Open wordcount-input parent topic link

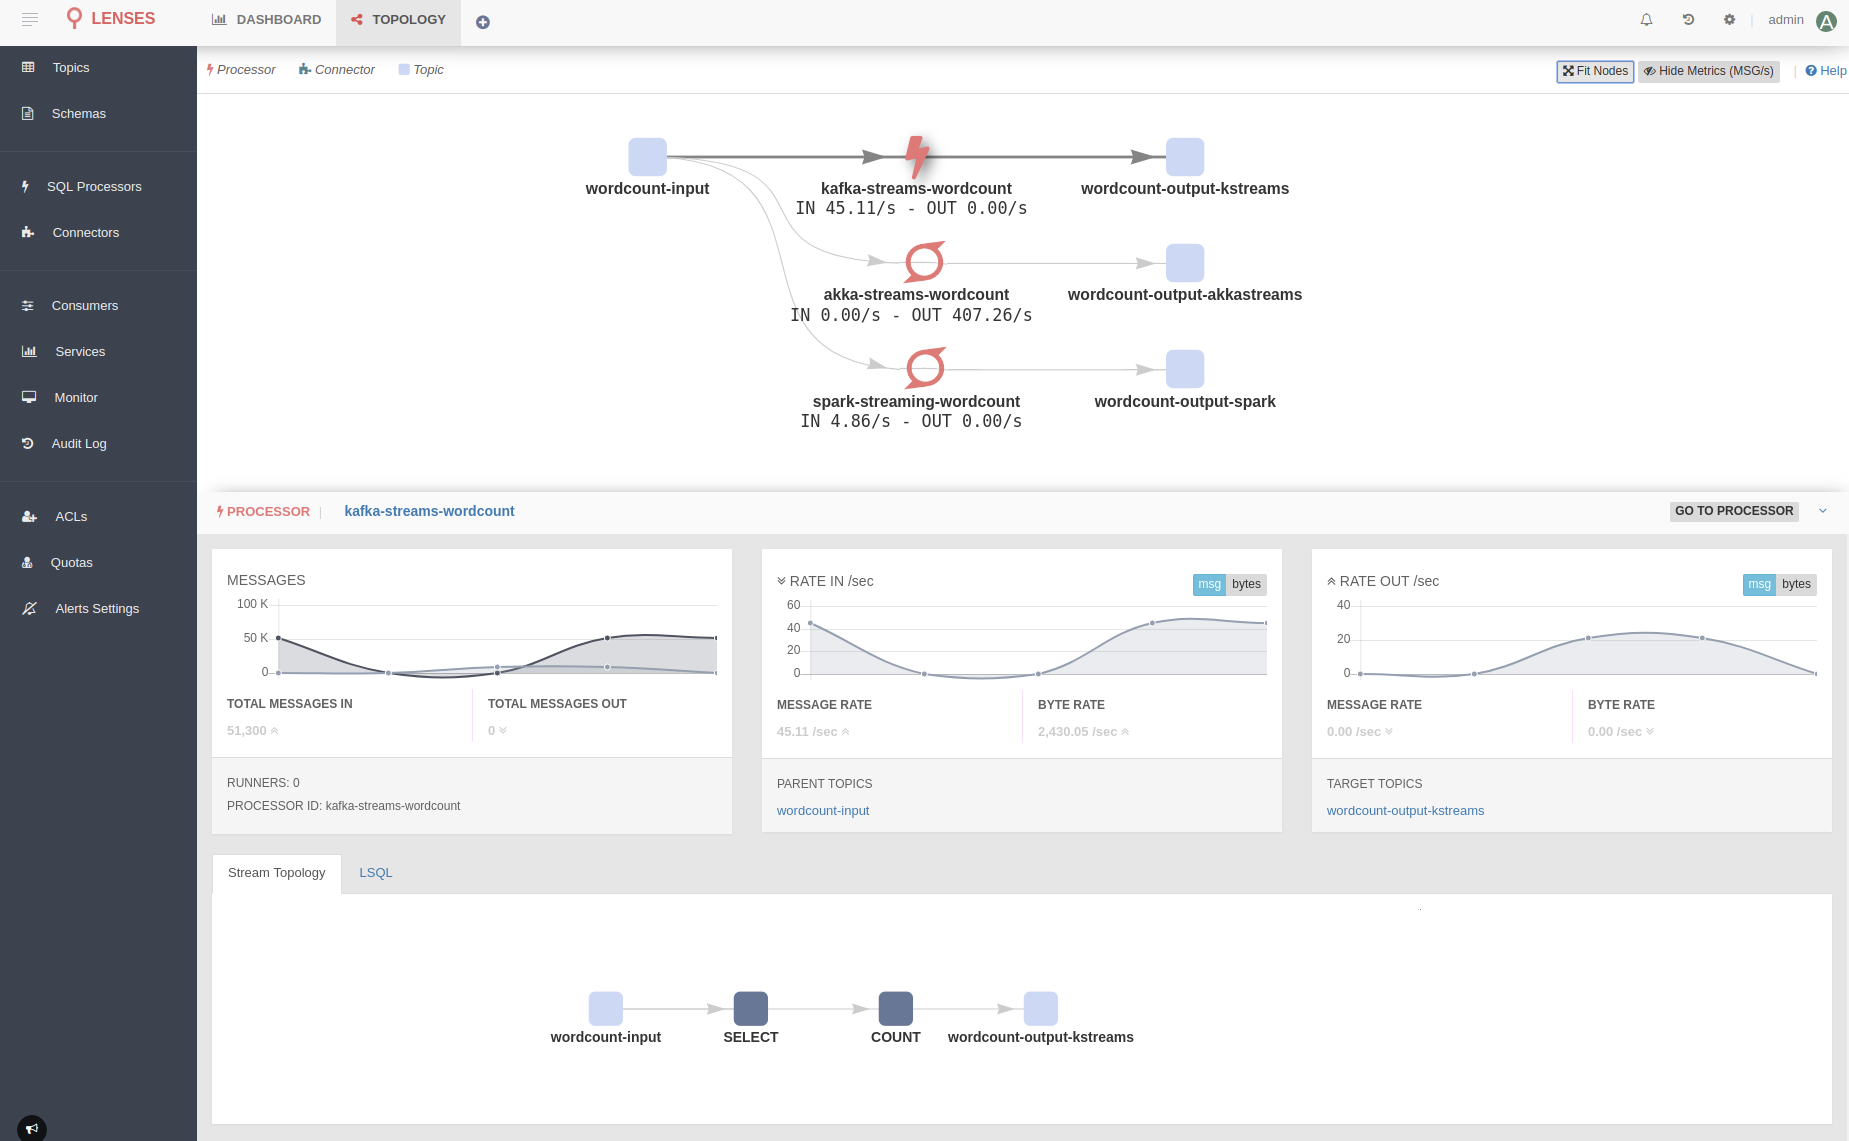click(823, 811)
